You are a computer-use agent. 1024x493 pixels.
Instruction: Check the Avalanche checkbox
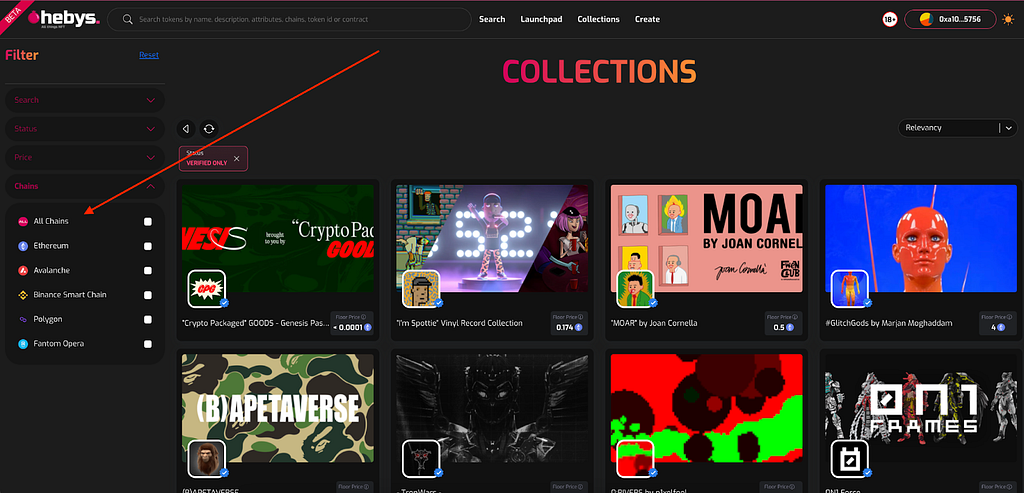point(148,270)
